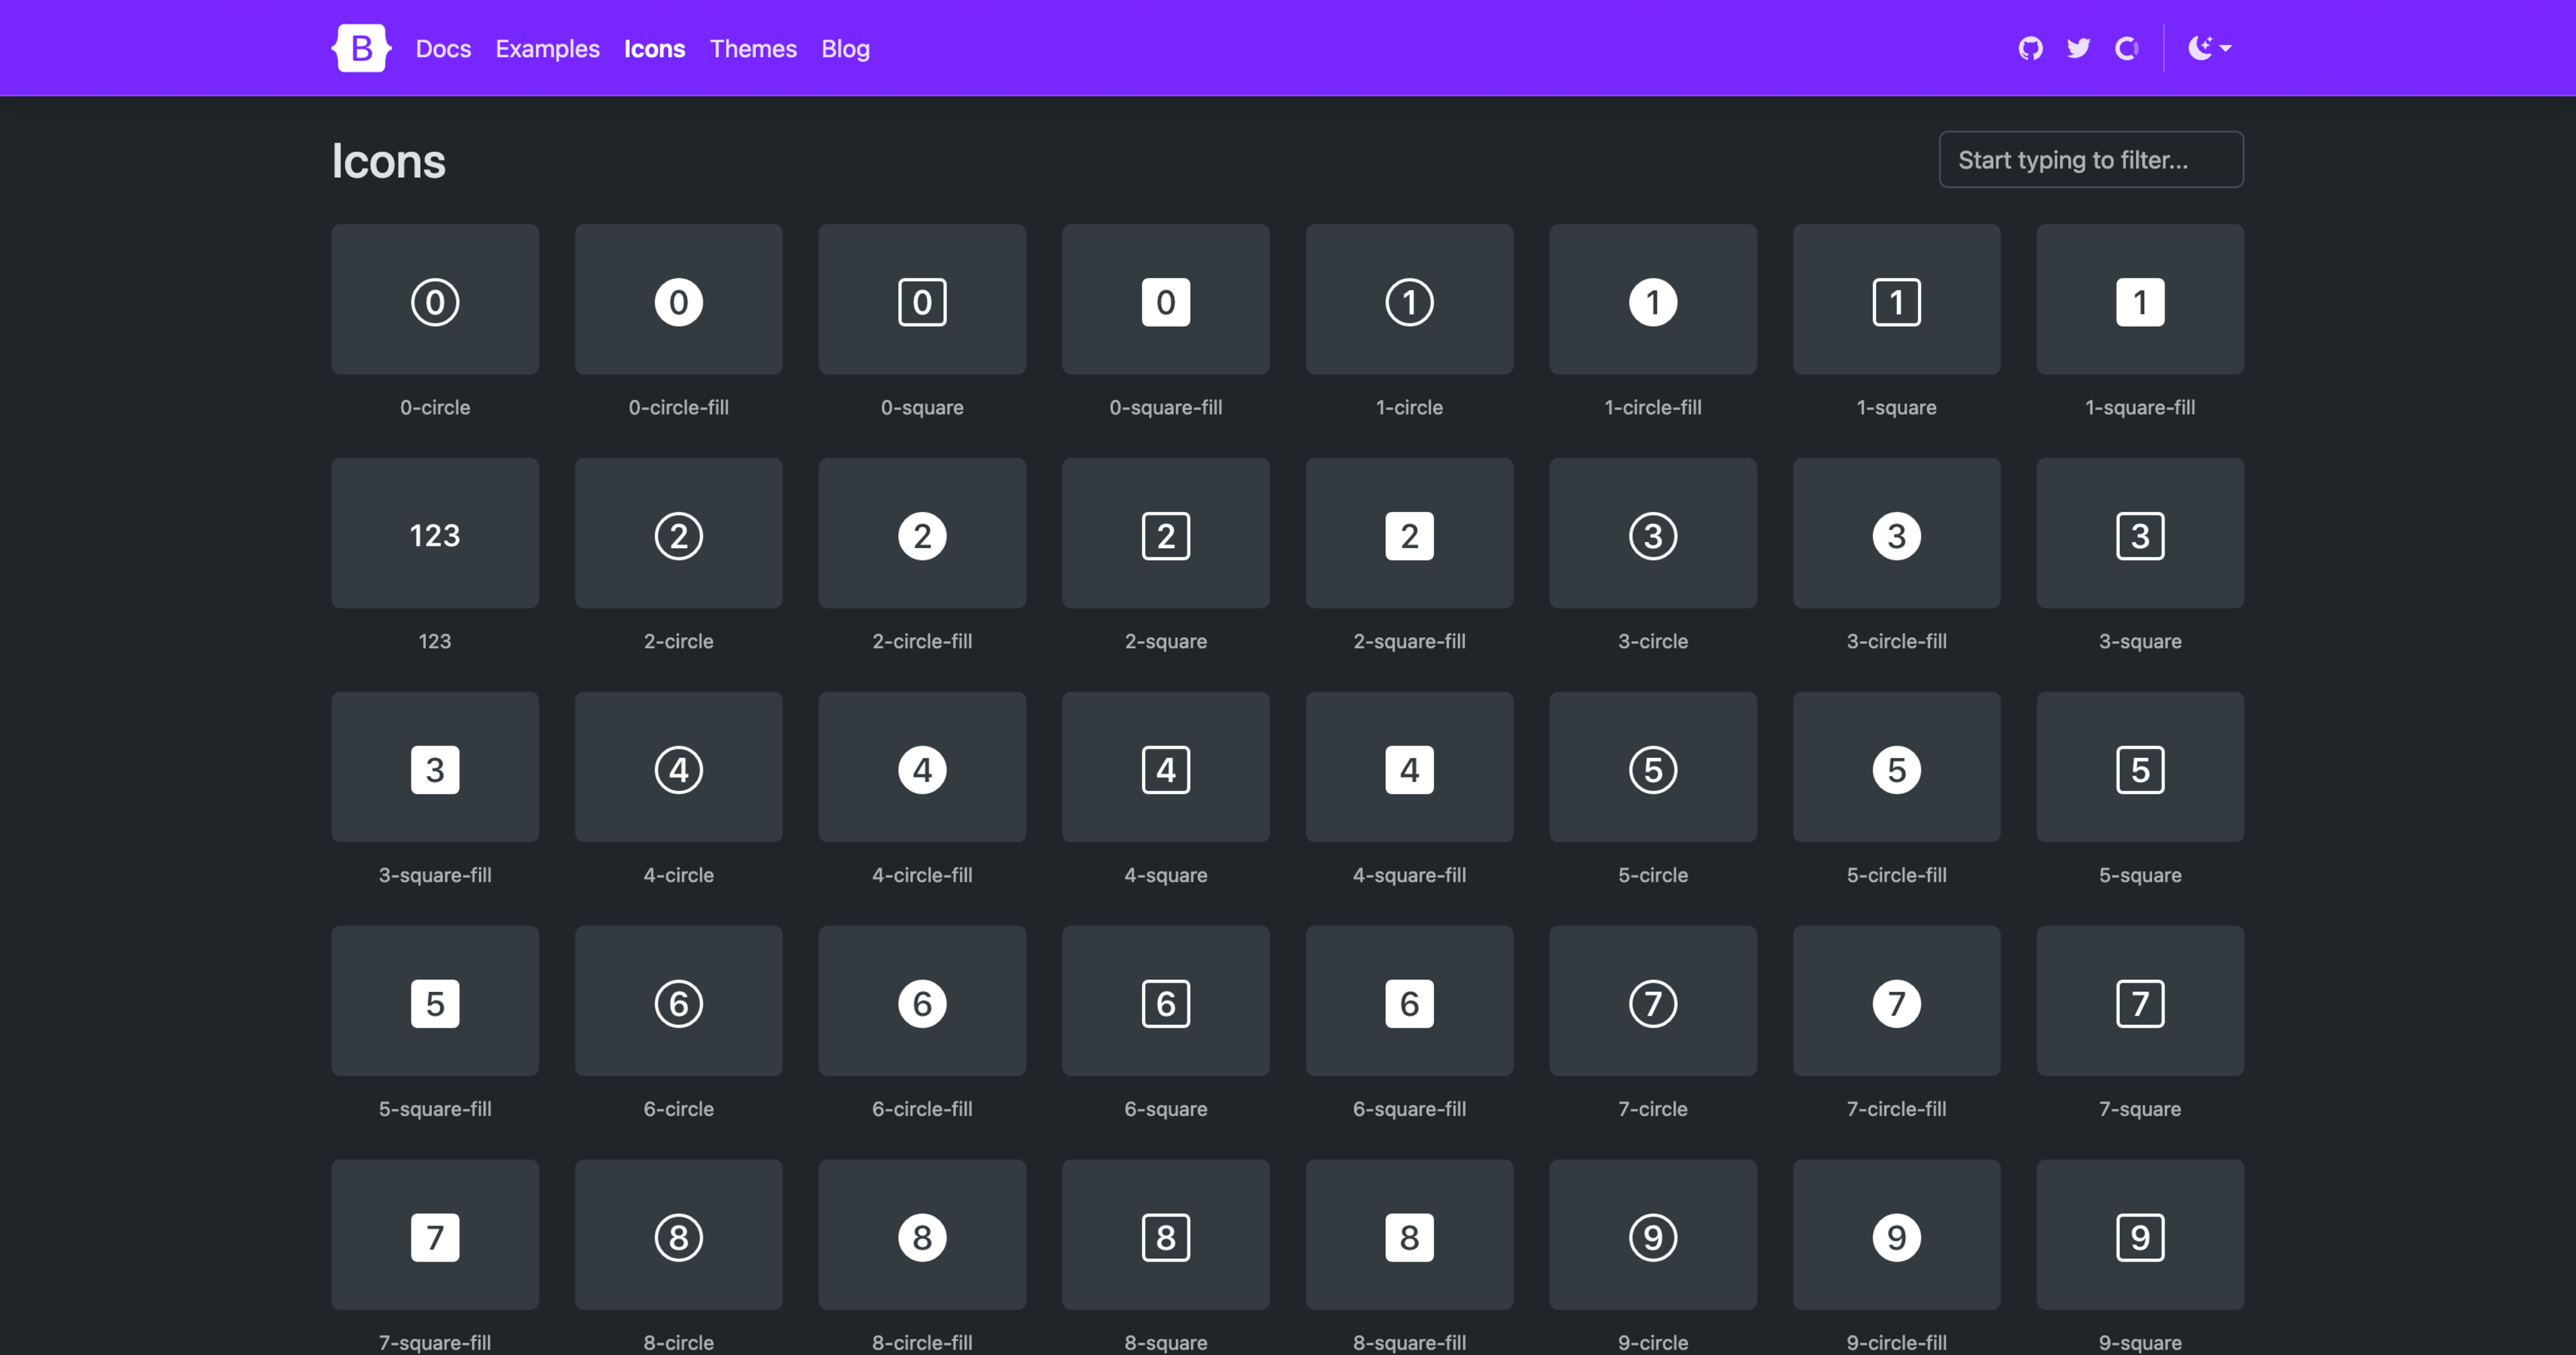Go to the Blog nav item
2576x1355 pixels.
click(845, 48)
